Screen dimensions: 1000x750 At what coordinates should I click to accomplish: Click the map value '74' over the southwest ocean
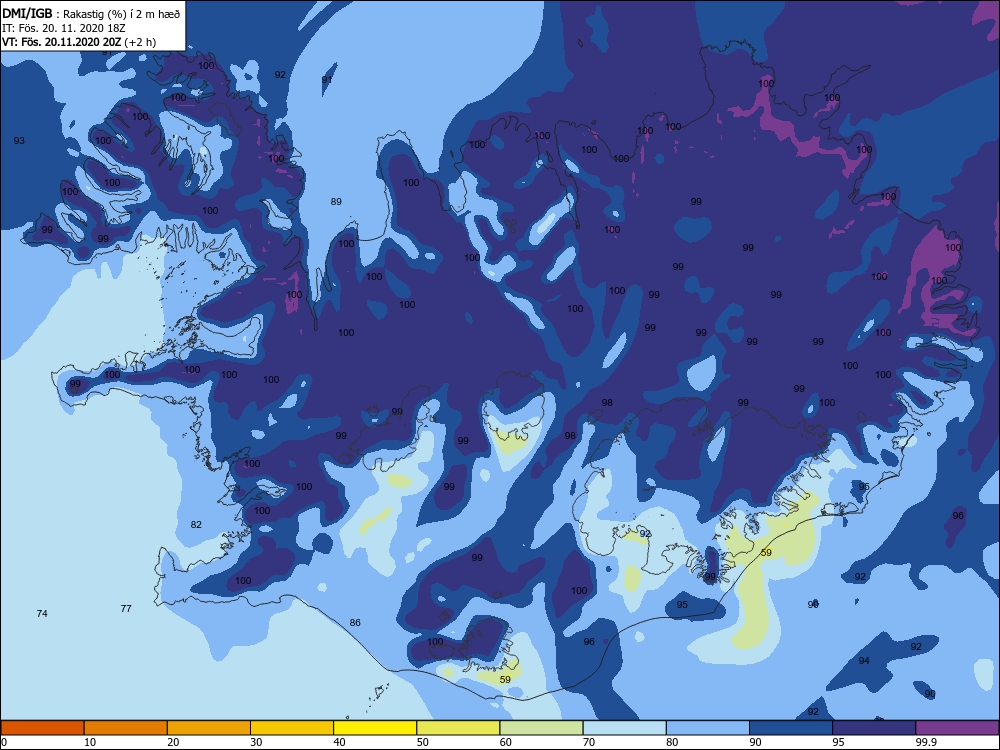point(42,614)
